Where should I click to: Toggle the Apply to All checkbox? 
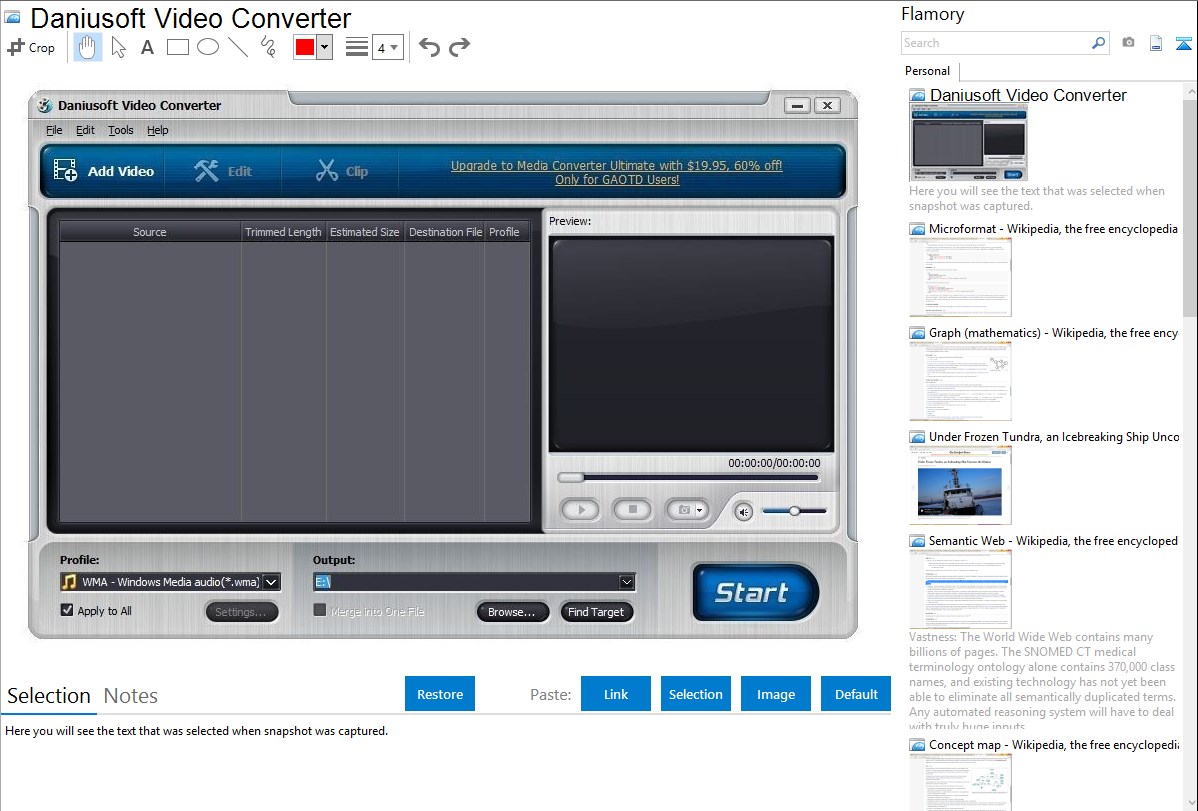point(67,610)
